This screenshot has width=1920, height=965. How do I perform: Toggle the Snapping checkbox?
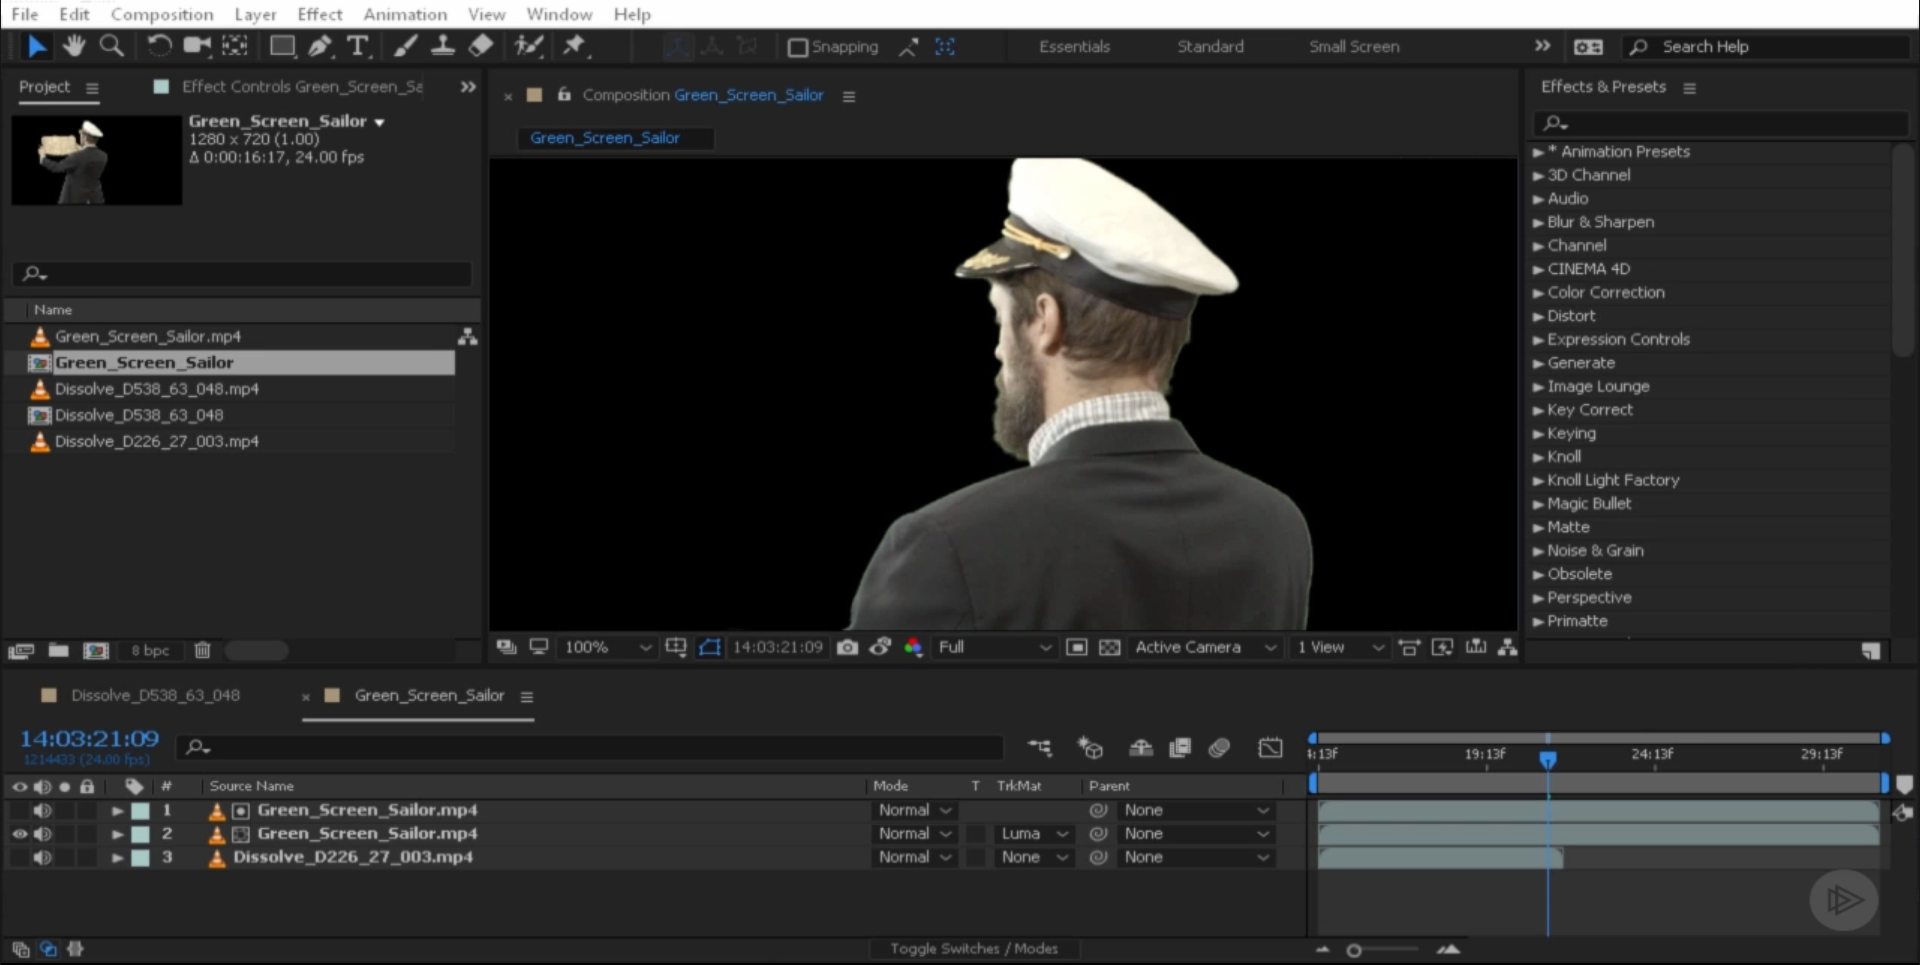coord(798,47)
